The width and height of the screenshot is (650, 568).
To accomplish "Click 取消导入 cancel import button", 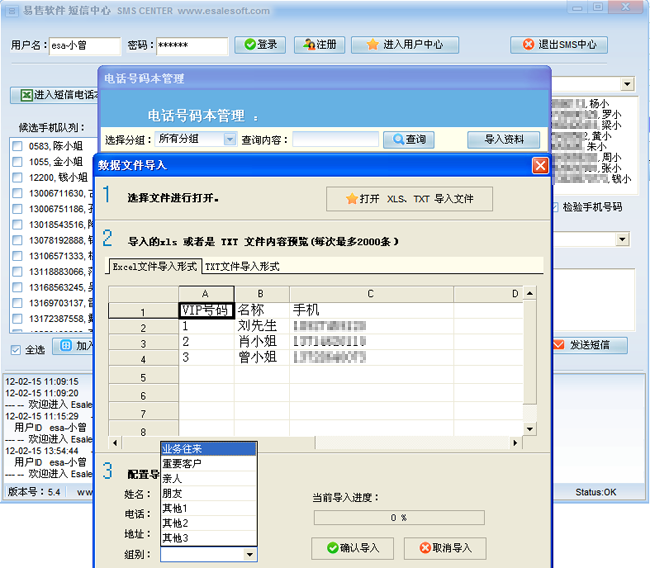I will click(445, 548).
